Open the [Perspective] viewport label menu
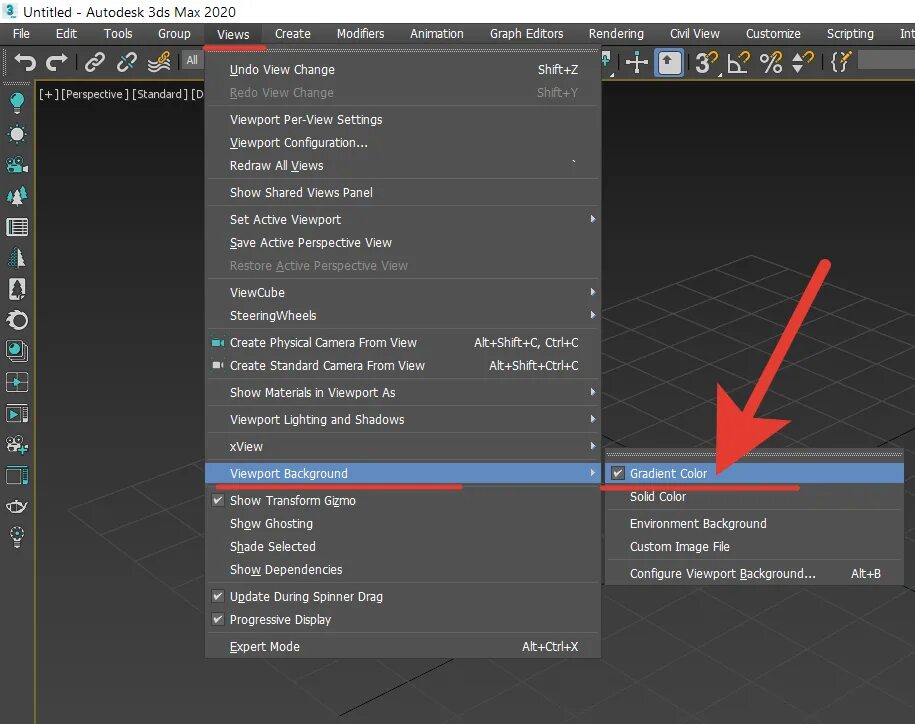915x724 pixels. pyautogui.click(x=95, y=94)
